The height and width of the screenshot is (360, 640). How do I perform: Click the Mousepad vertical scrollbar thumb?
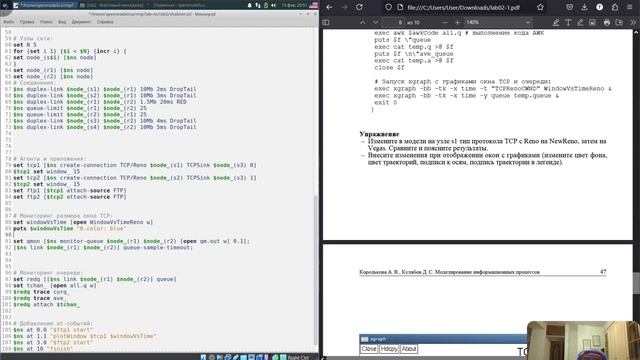tap(315, 269)
